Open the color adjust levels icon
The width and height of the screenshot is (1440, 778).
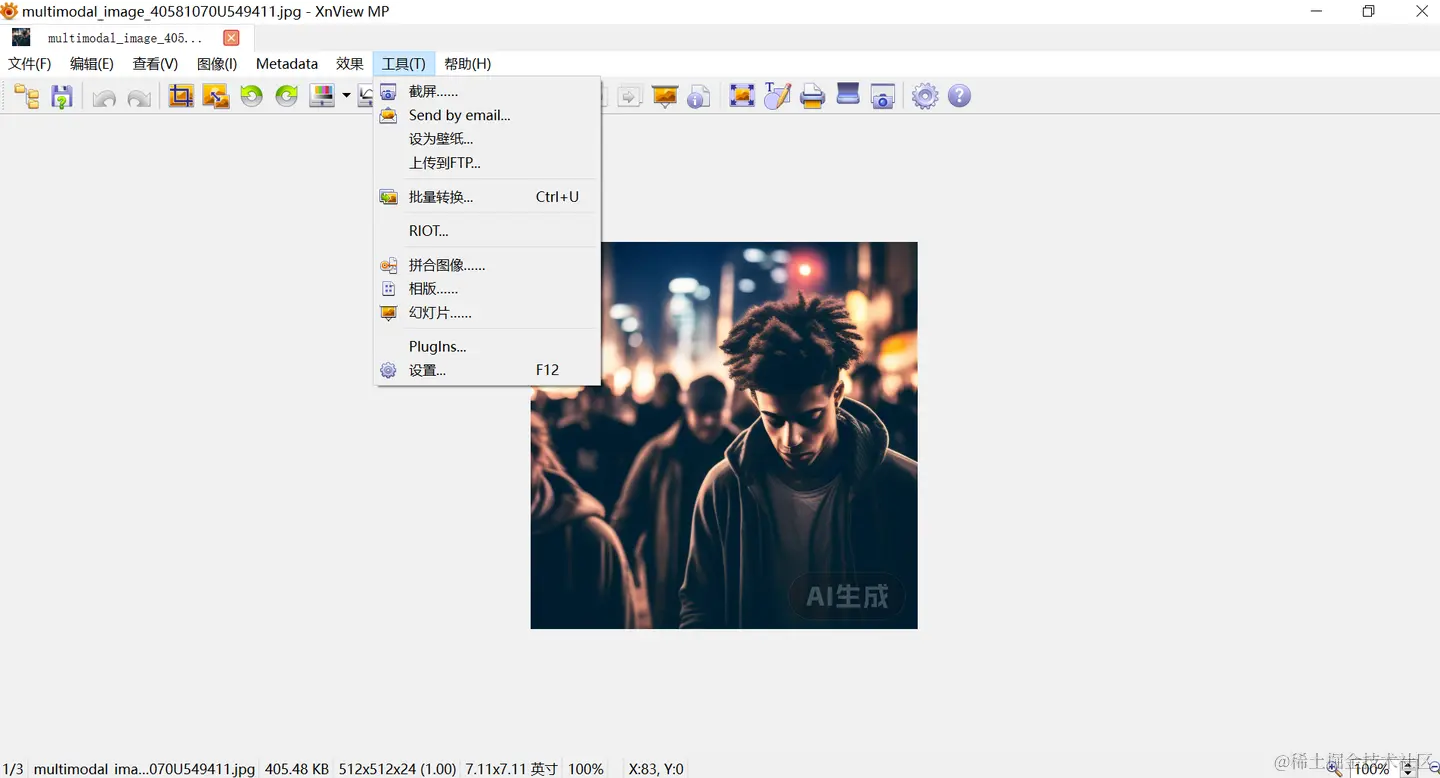[x=322, y=96]
